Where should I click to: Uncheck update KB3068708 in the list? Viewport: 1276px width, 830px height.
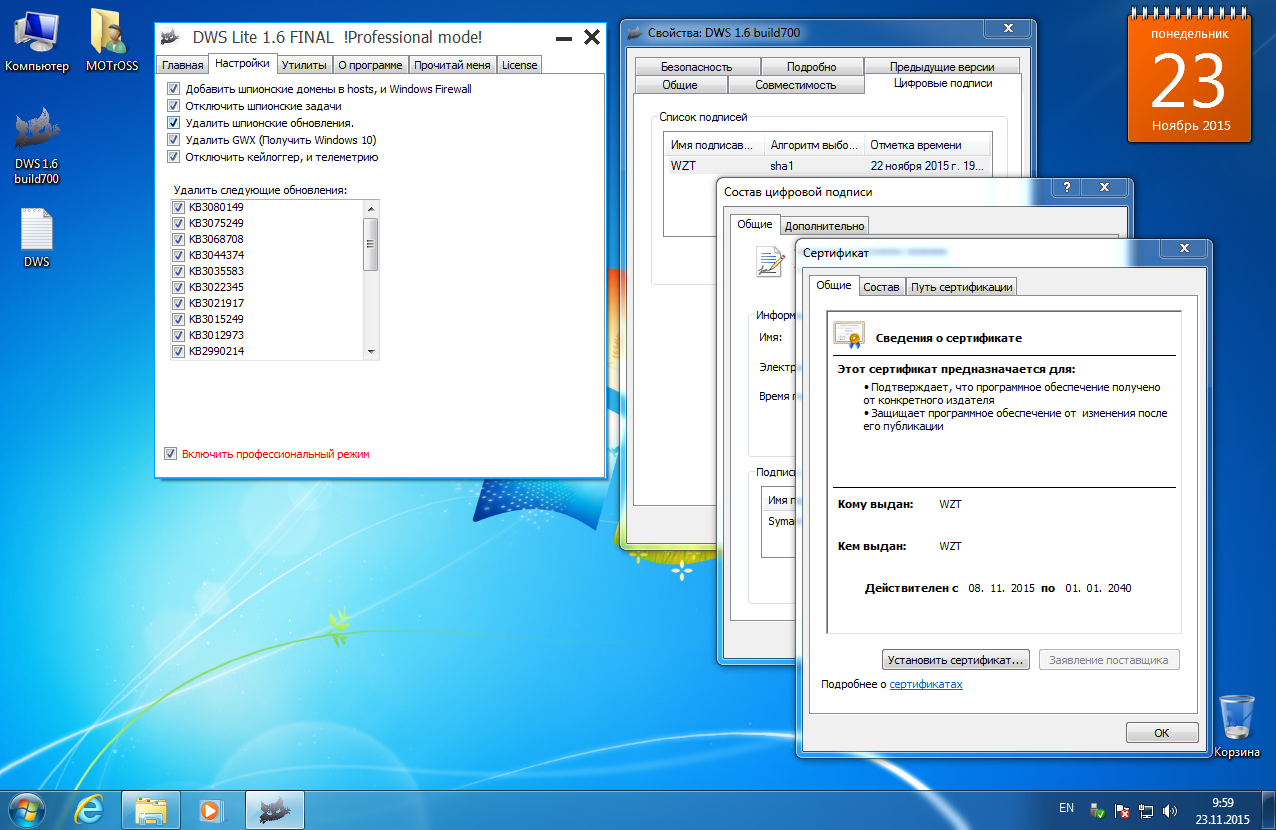tap(179, 239)
